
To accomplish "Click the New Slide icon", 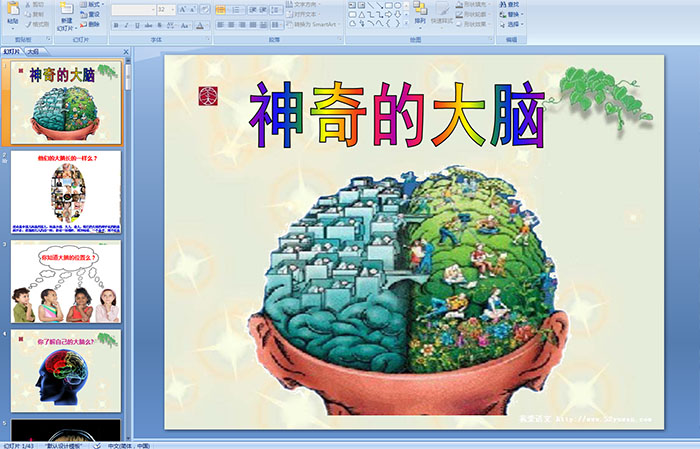I will tap(67, 9).
